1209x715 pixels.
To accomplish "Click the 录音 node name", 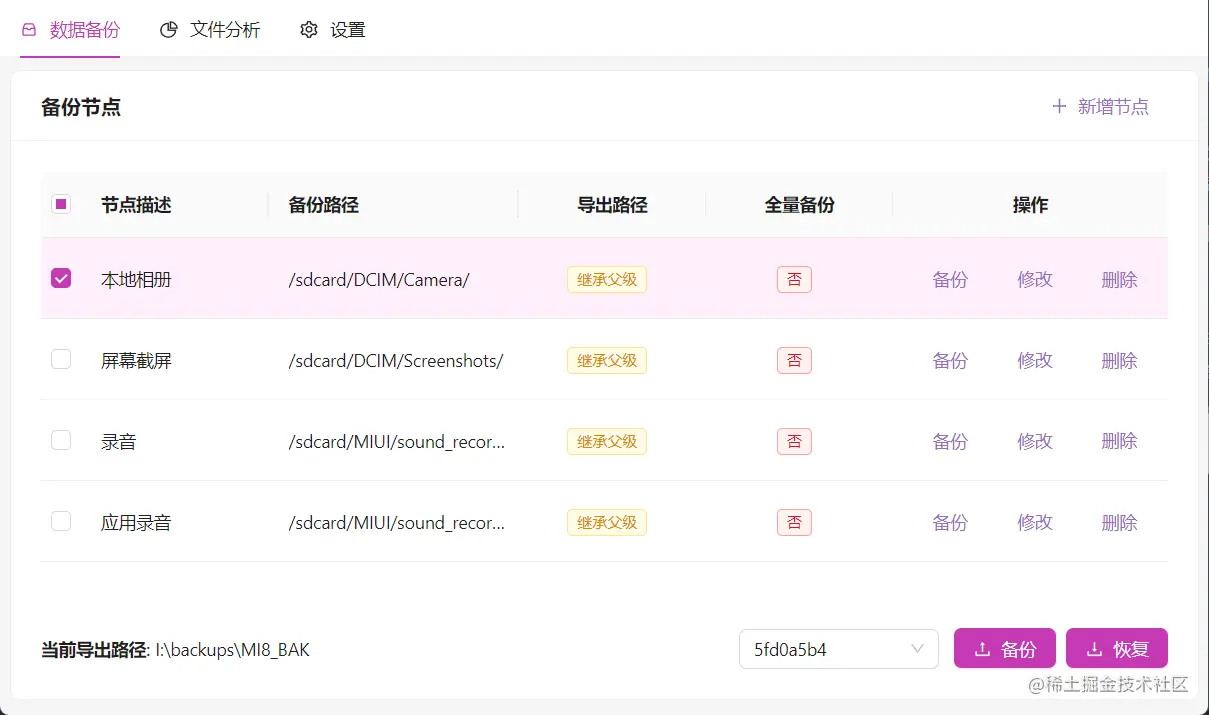I will coord(118,441).
